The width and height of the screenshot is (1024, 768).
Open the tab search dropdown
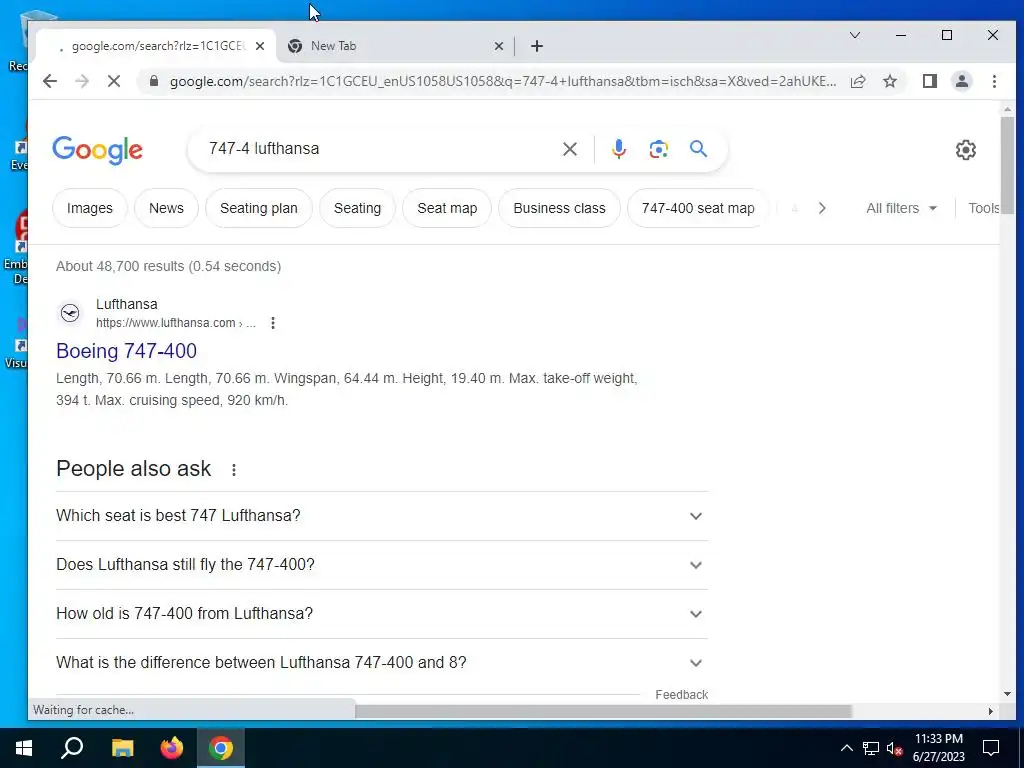click(x=854, y=35)
